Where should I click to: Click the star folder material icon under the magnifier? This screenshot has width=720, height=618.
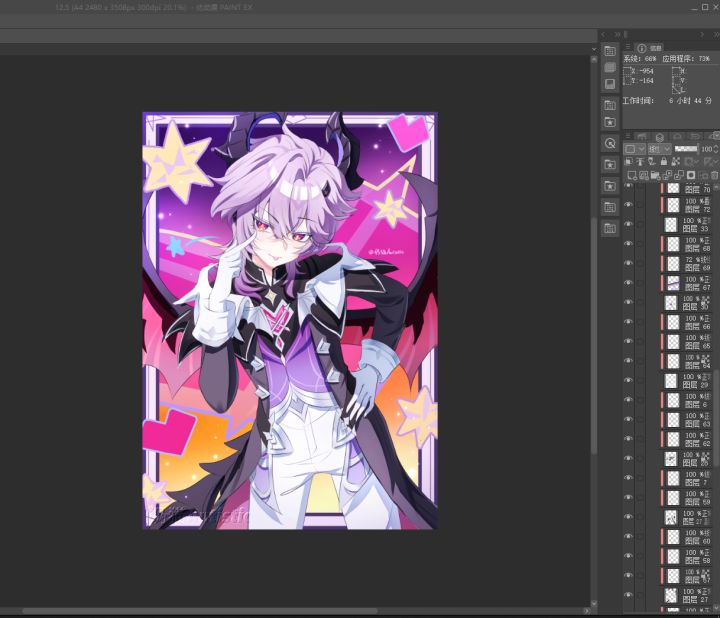610,164
